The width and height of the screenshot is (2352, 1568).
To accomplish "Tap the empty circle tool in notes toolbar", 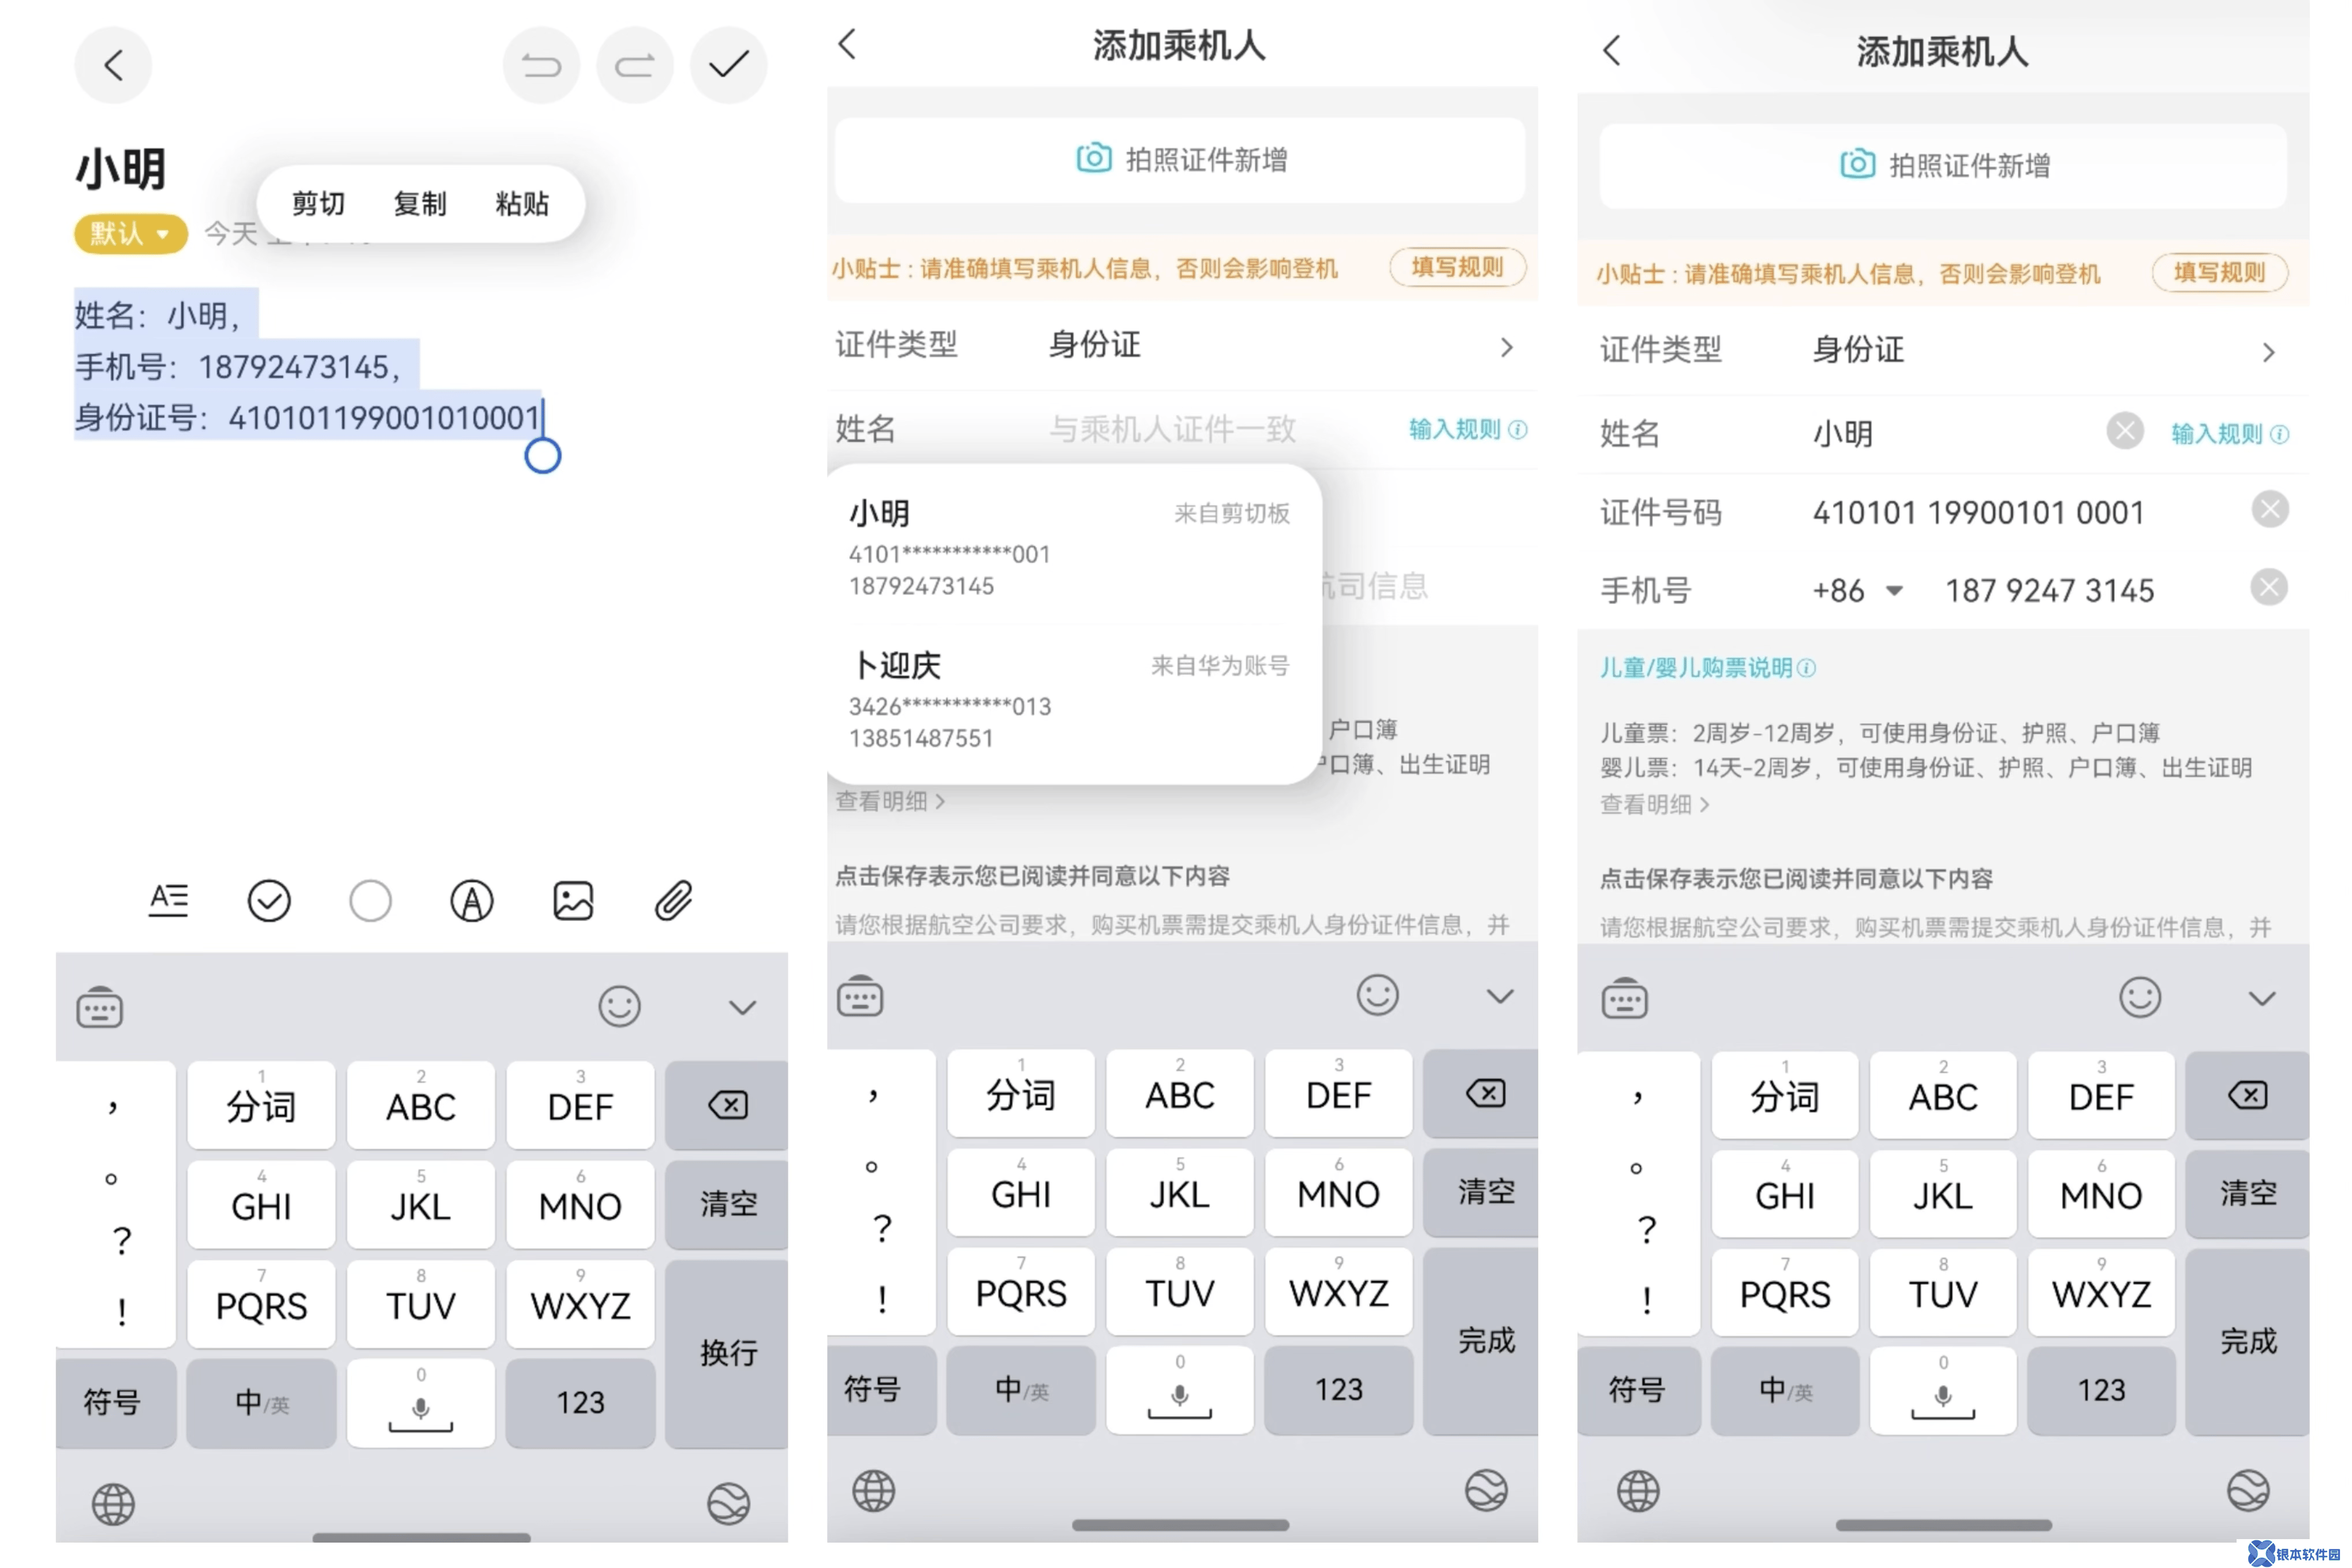I will (370, 901).
